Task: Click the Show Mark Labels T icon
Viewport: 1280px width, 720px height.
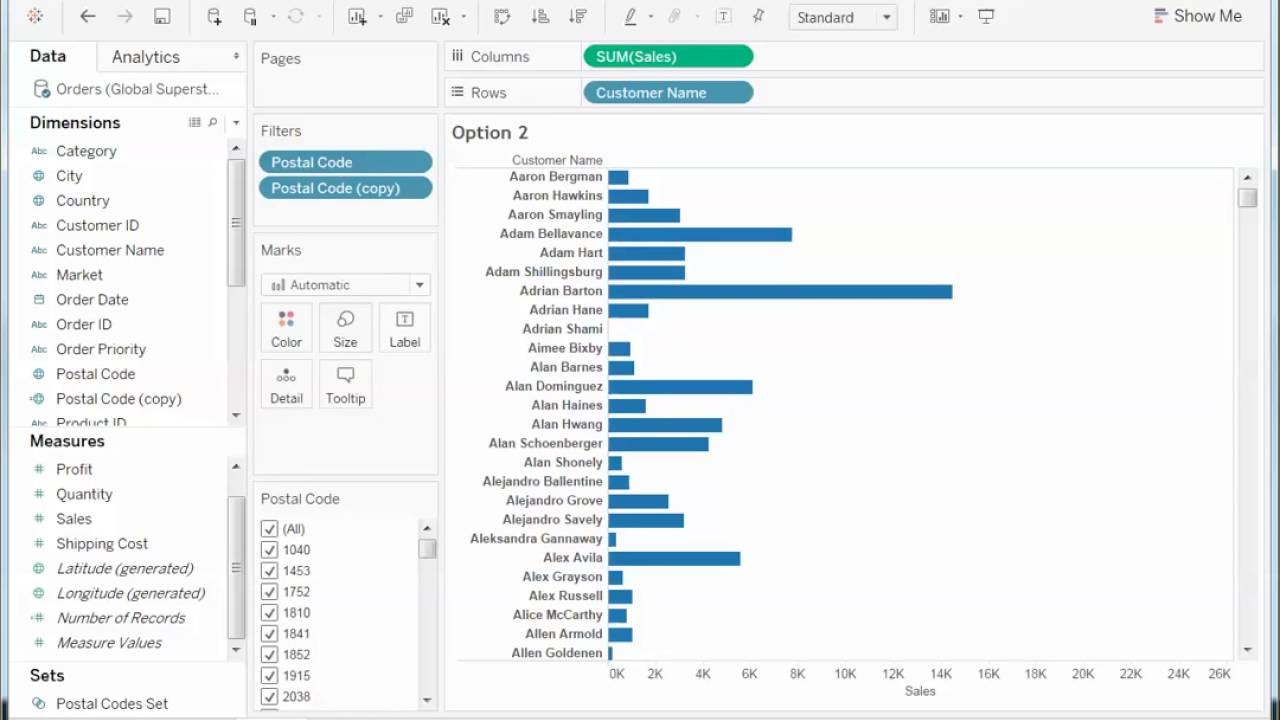Action: coord(723,16)
